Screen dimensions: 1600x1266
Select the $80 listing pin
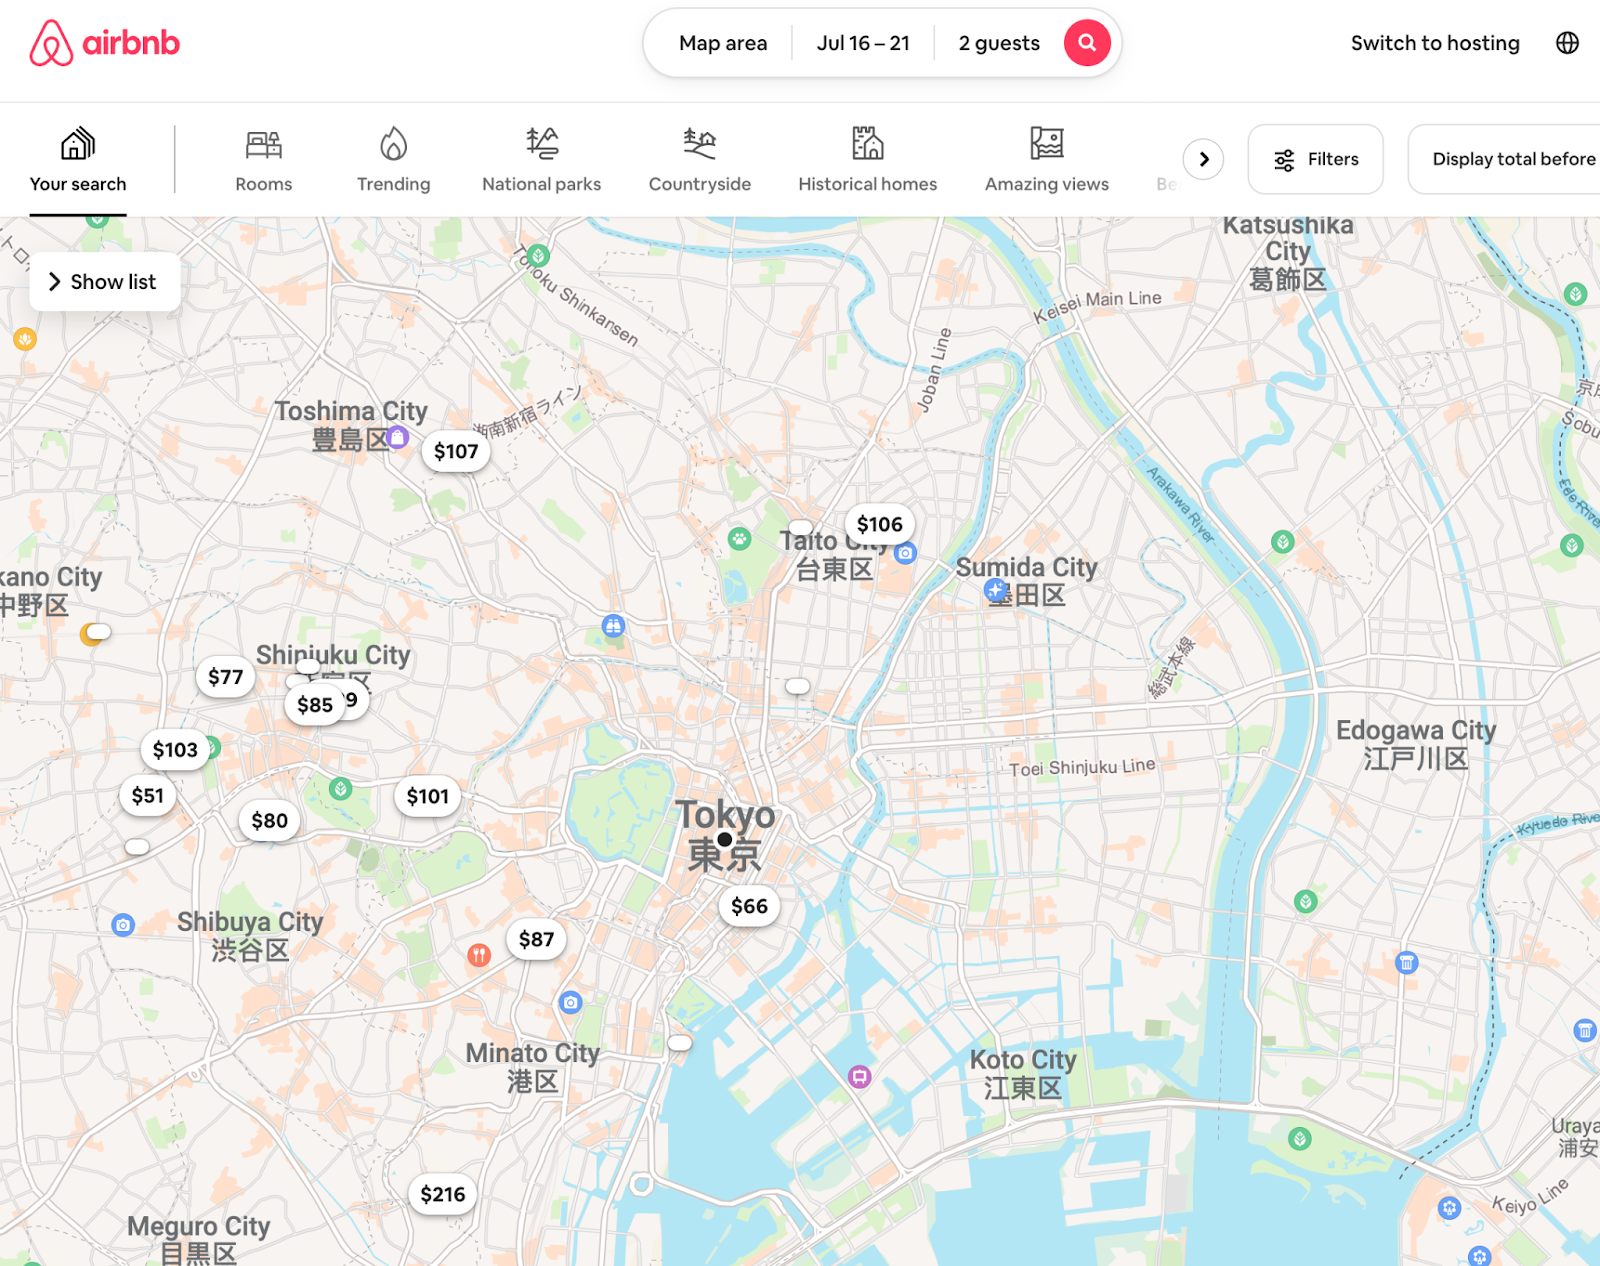pyautogui.click(x=270, y=821)
